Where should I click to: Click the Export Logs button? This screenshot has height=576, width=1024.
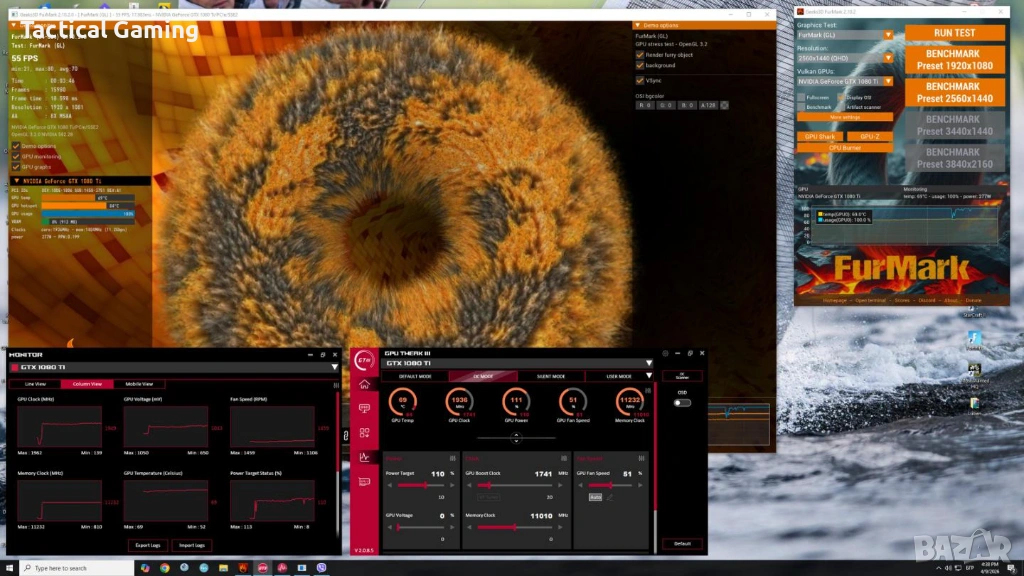147,545
